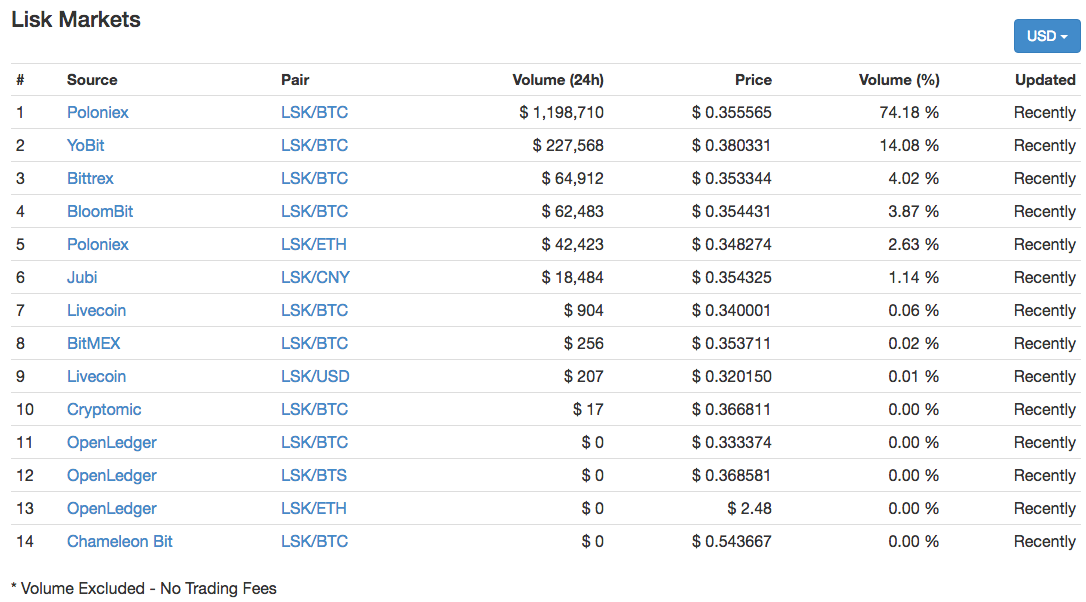
Task: Click the Price column header
Action: coord(753,80)
